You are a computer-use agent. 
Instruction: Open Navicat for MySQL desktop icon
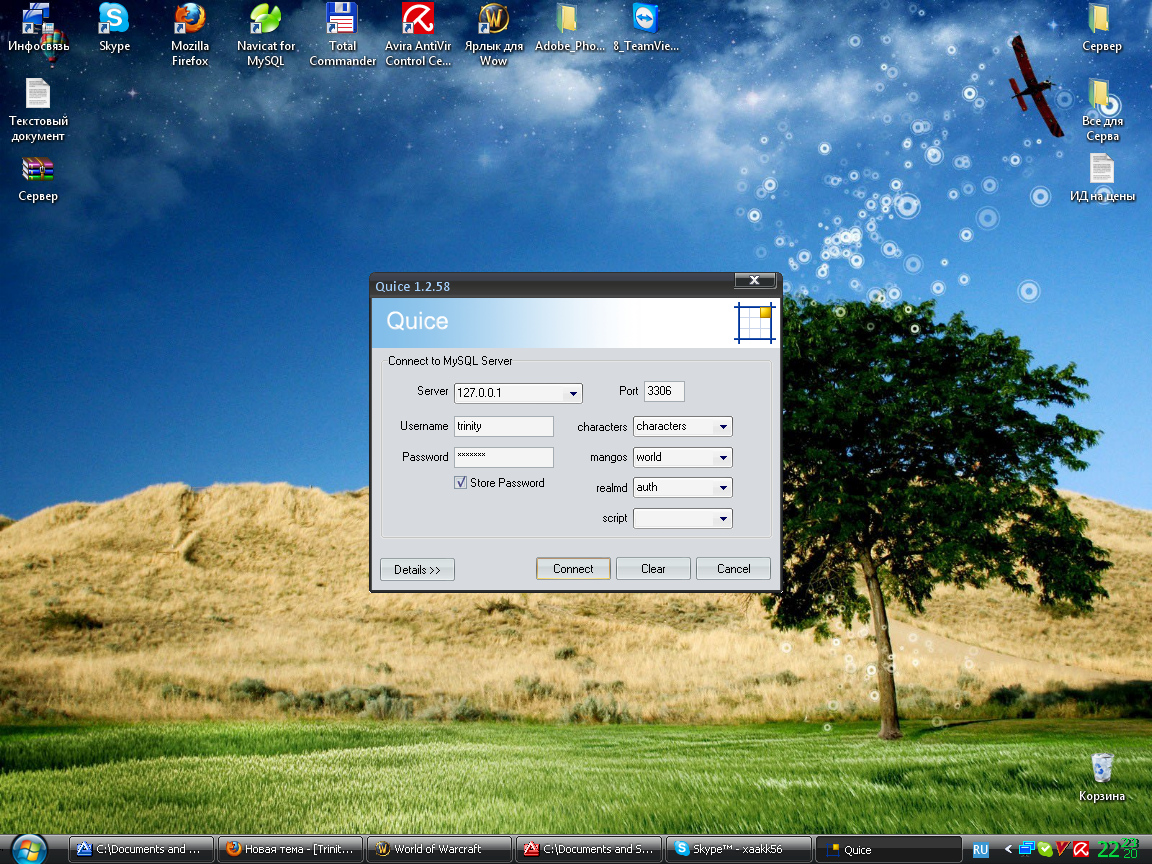(265, 35)
